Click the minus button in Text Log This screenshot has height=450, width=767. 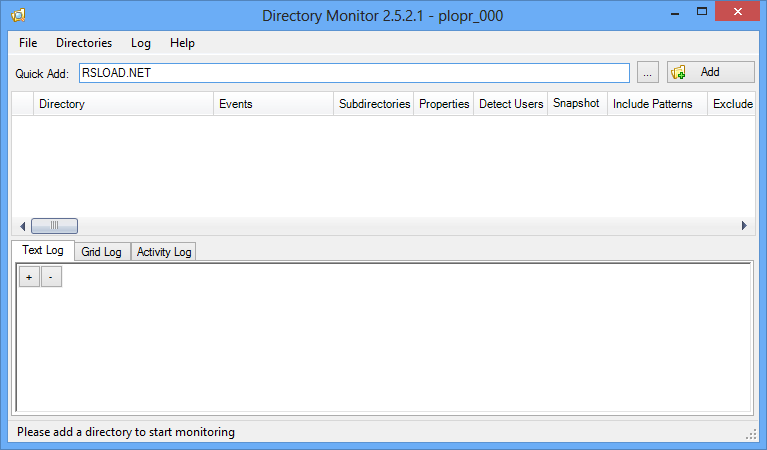(51, 277)
